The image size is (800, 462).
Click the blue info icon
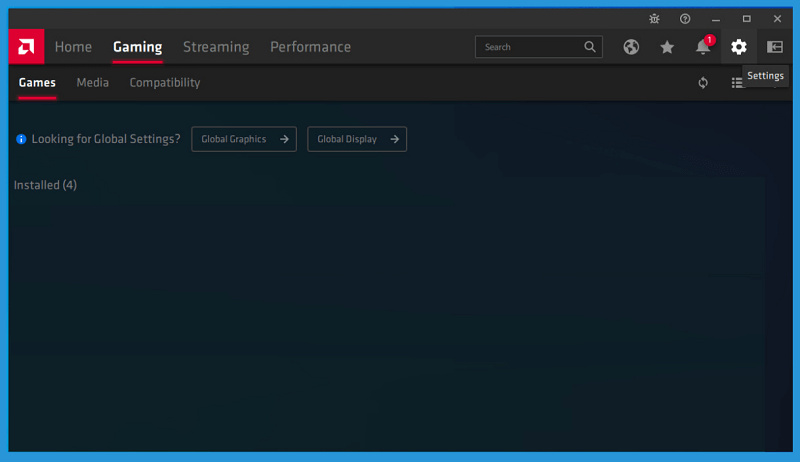(x=21, y=139)
